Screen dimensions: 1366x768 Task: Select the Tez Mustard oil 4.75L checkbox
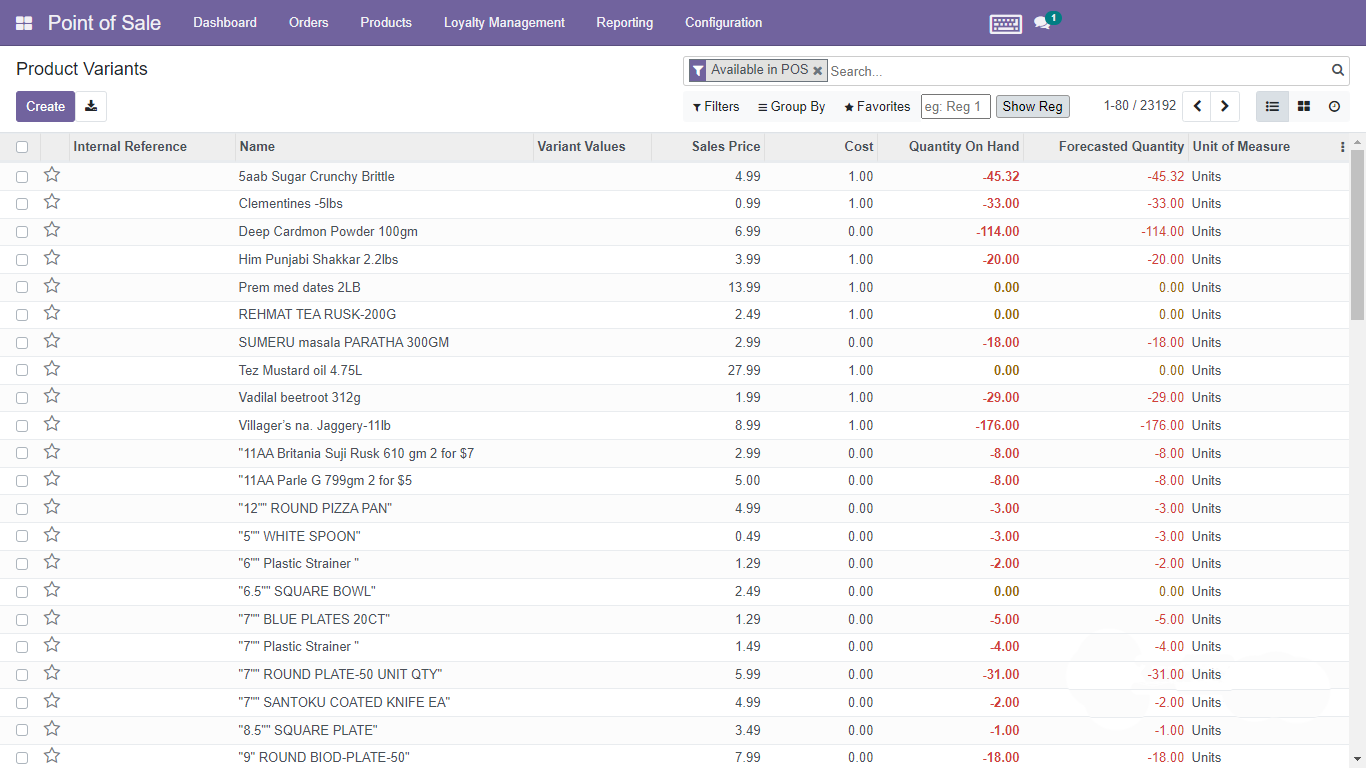[22, 371]
